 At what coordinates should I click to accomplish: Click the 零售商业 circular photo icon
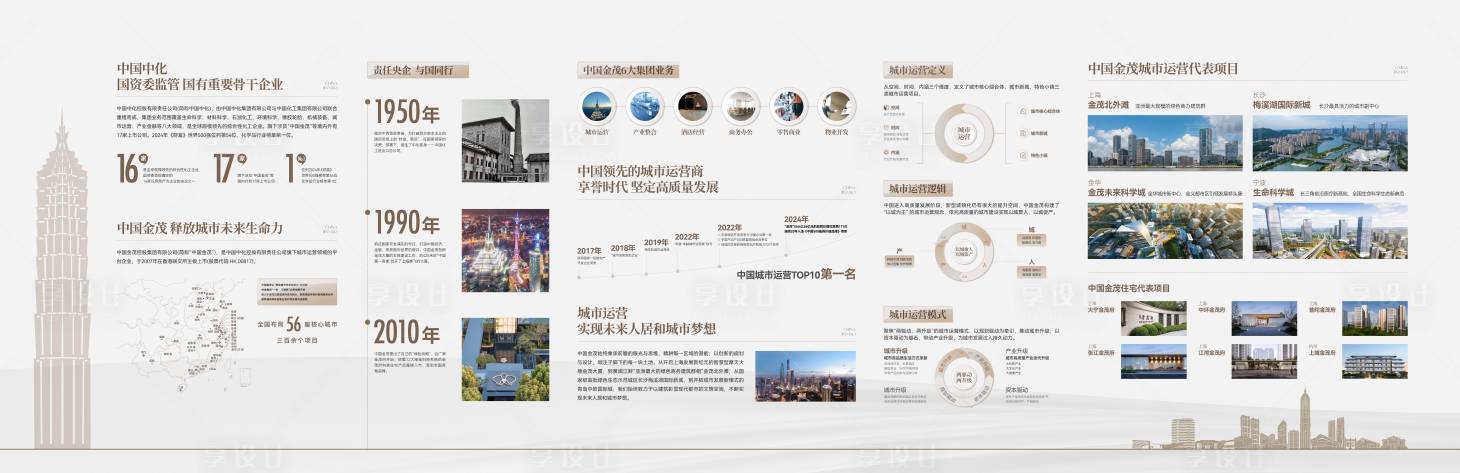point(788,106)
